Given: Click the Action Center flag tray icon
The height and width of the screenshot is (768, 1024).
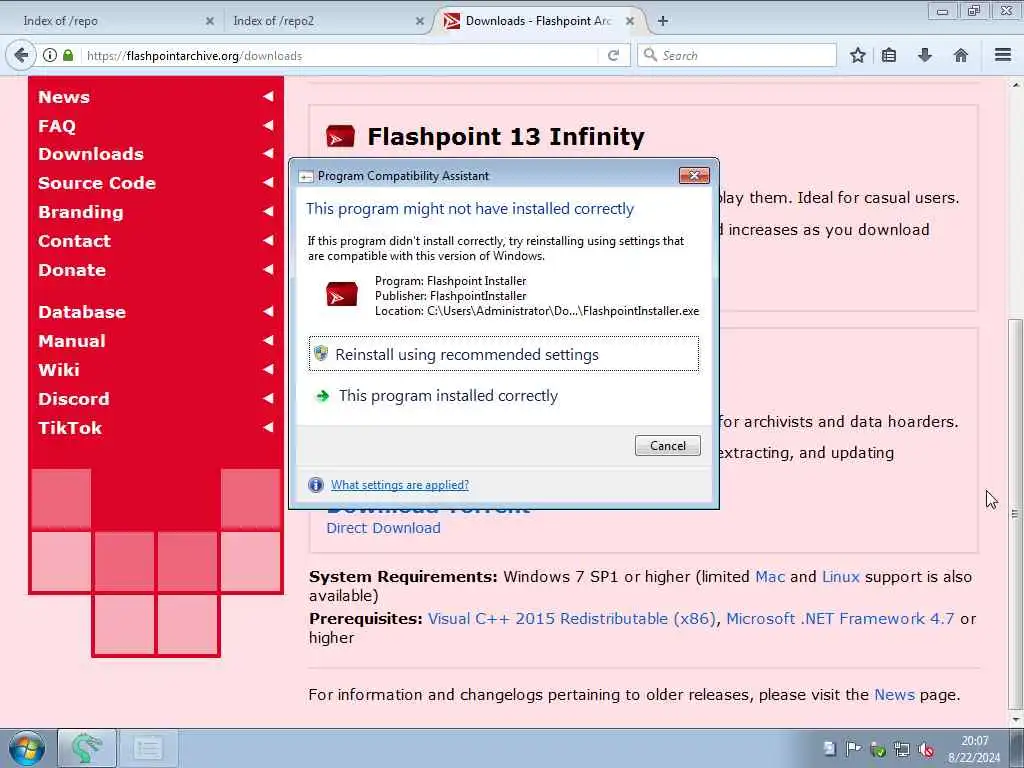Looking at the screenshot, I should 854,749.
